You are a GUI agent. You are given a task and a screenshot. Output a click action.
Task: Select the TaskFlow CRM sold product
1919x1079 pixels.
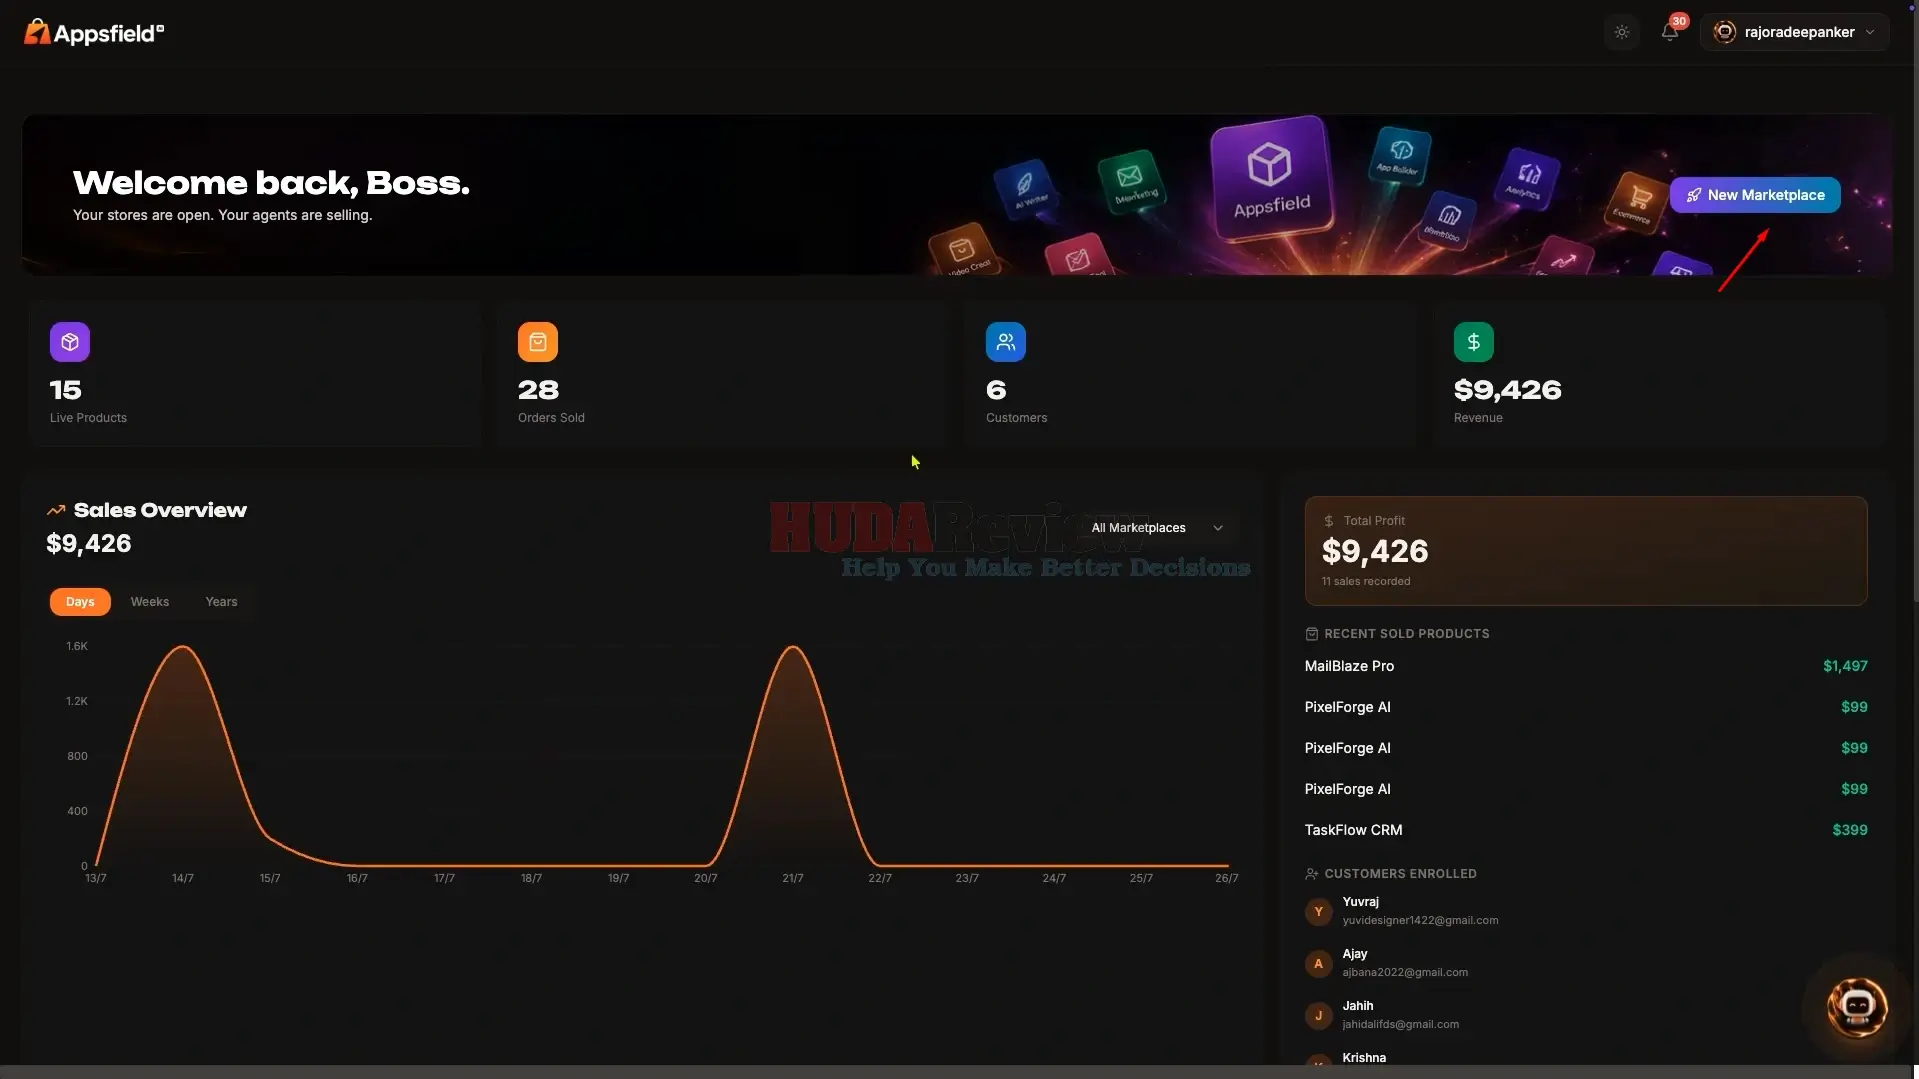coord(1586,830)
